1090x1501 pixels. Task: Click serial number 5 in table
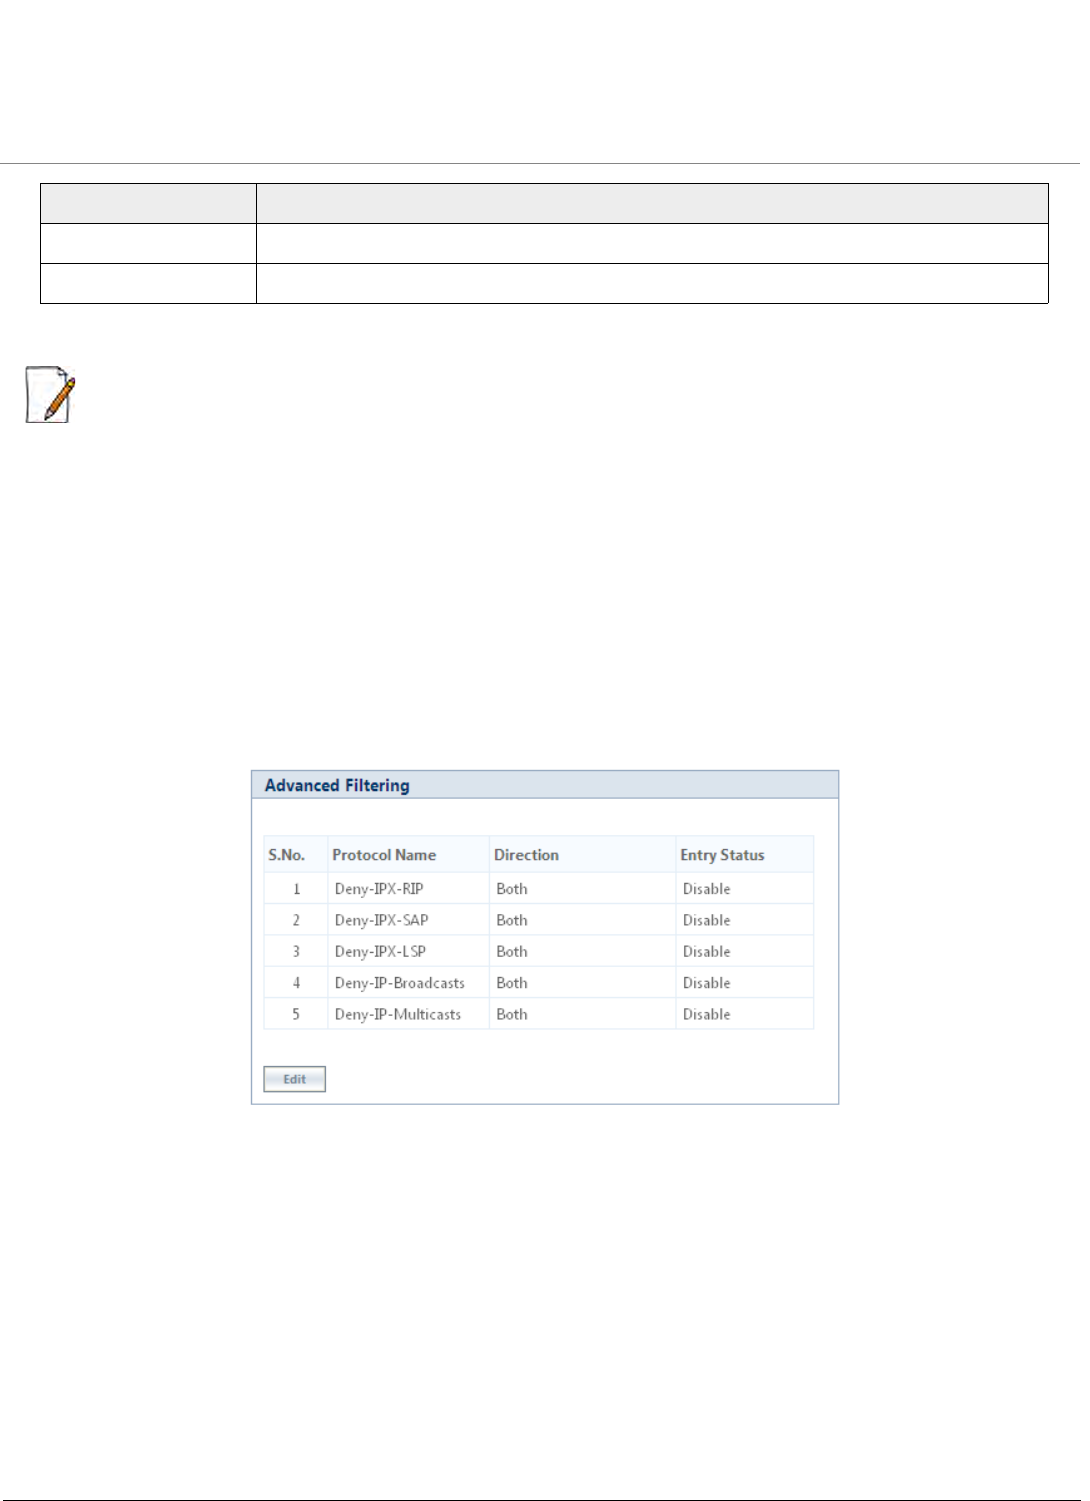[296, 1014]
